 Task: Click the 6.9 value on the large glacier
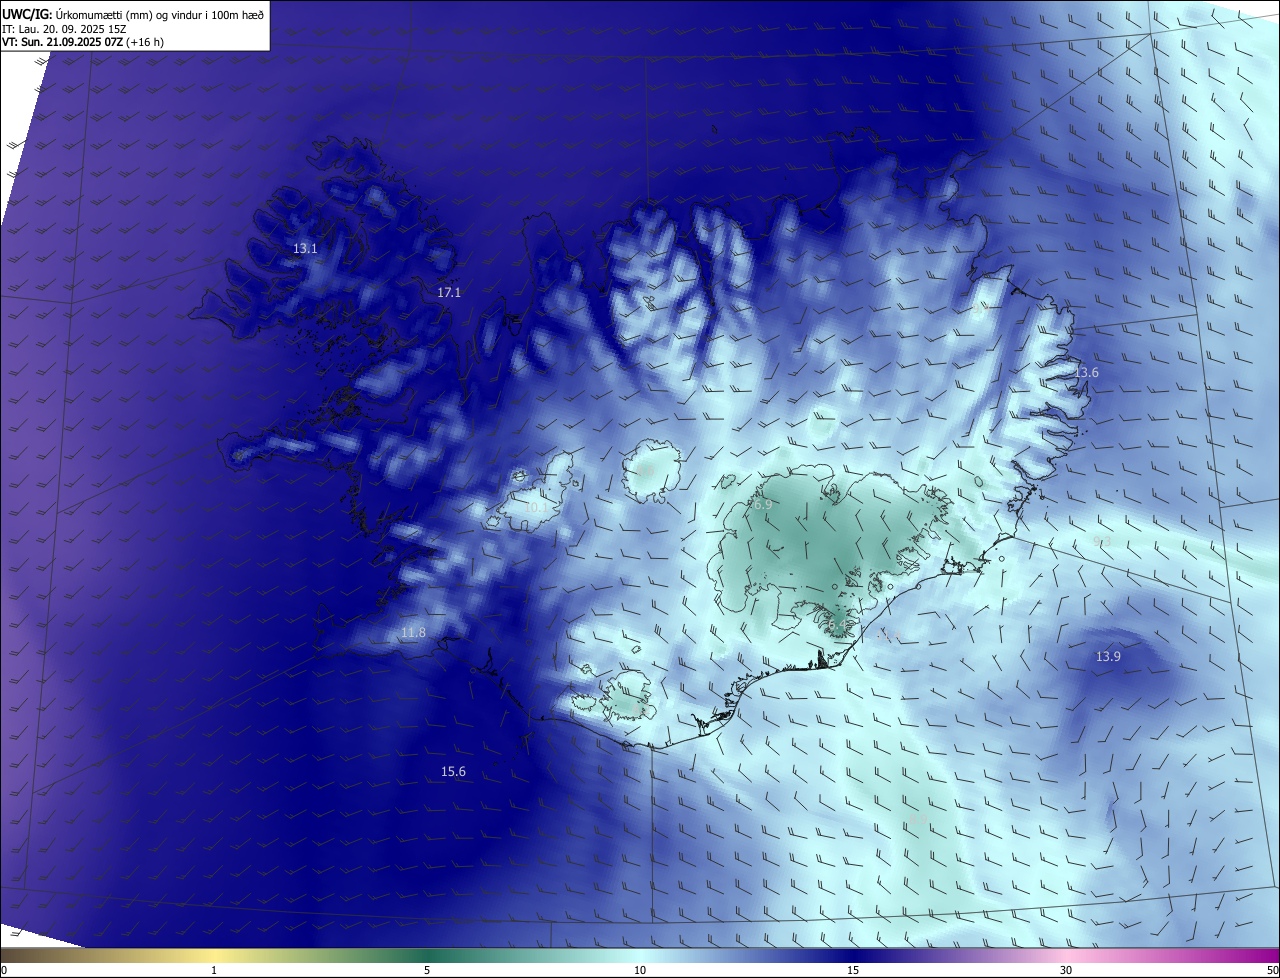(762, 506)
